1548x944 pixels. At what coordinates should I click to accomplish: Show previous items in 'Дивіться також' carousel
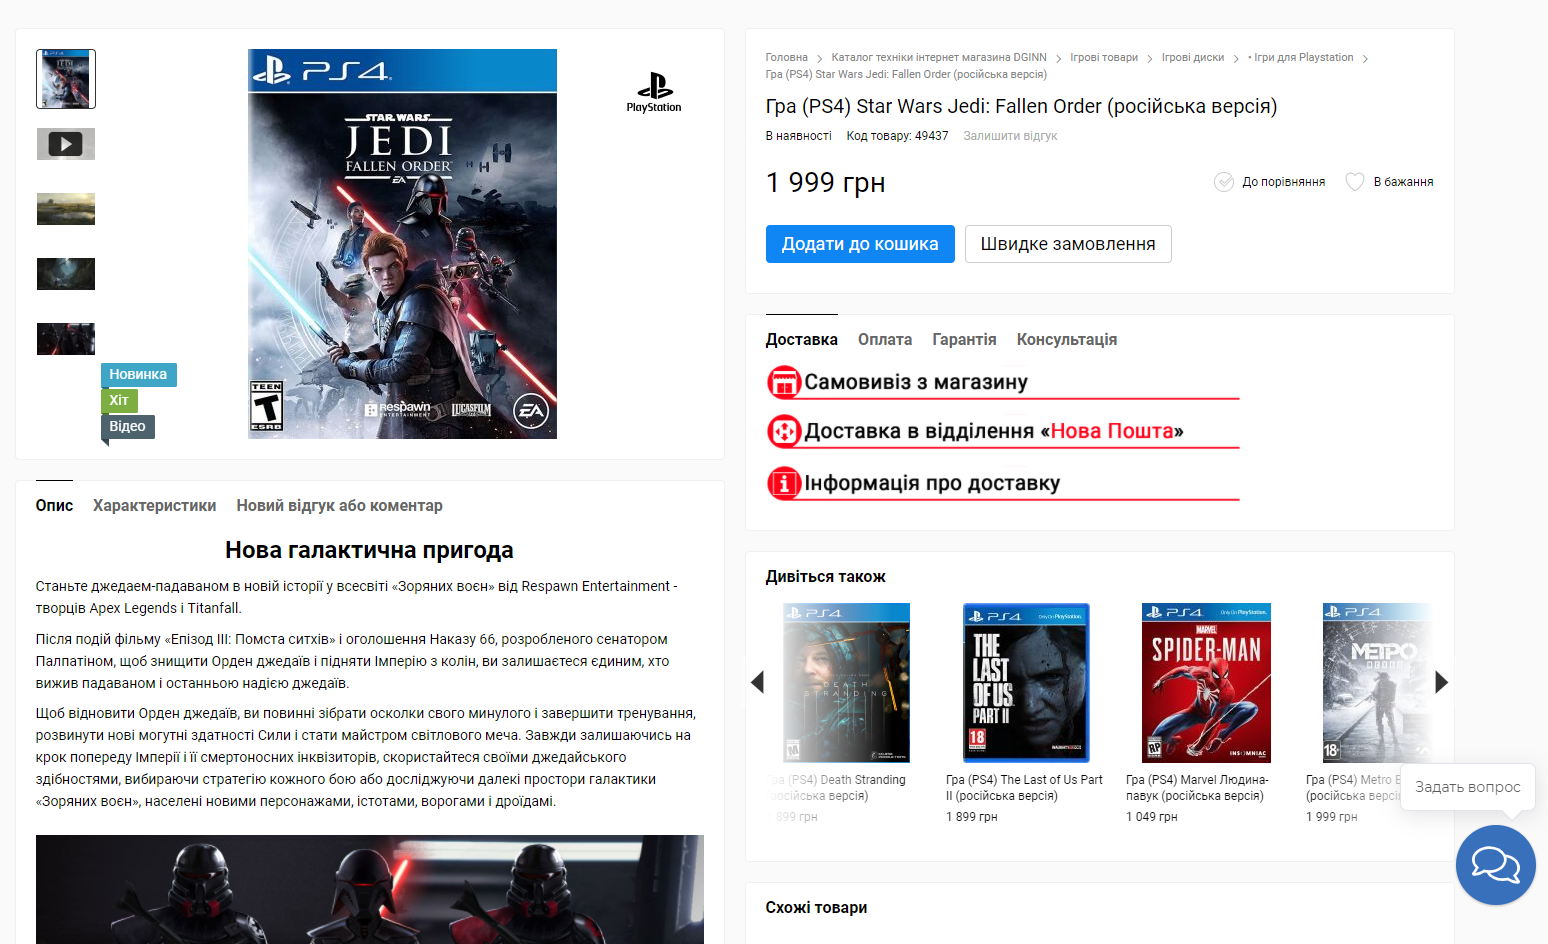point(757,682)
